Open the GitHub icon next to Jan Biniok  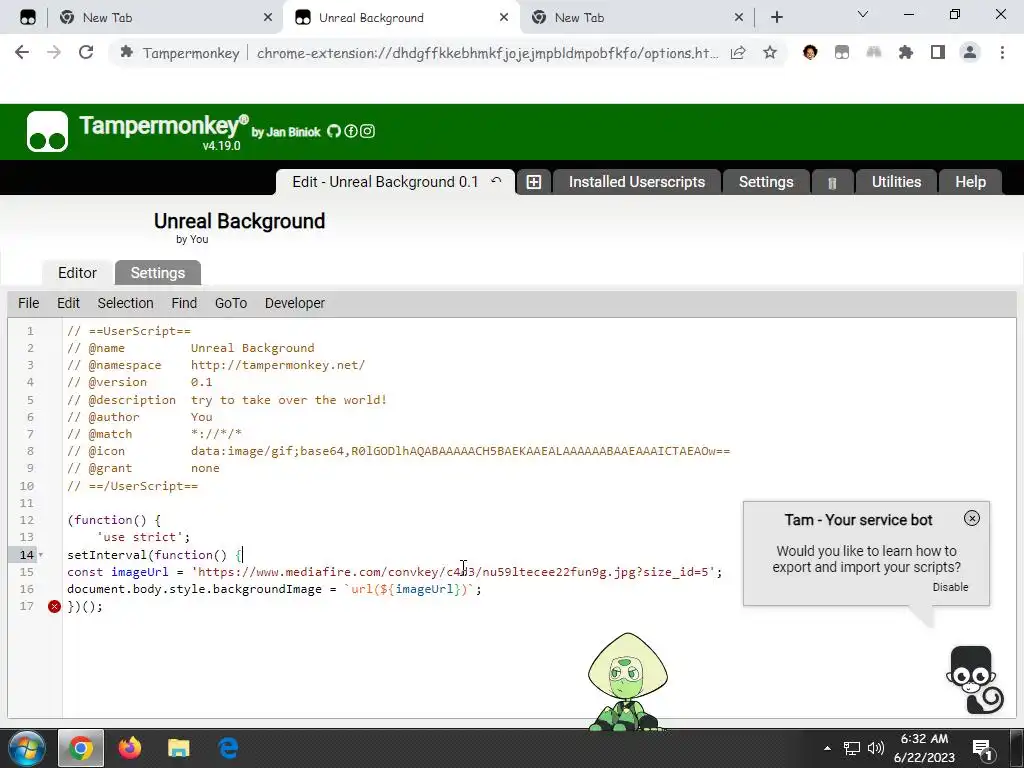[334, 131]
